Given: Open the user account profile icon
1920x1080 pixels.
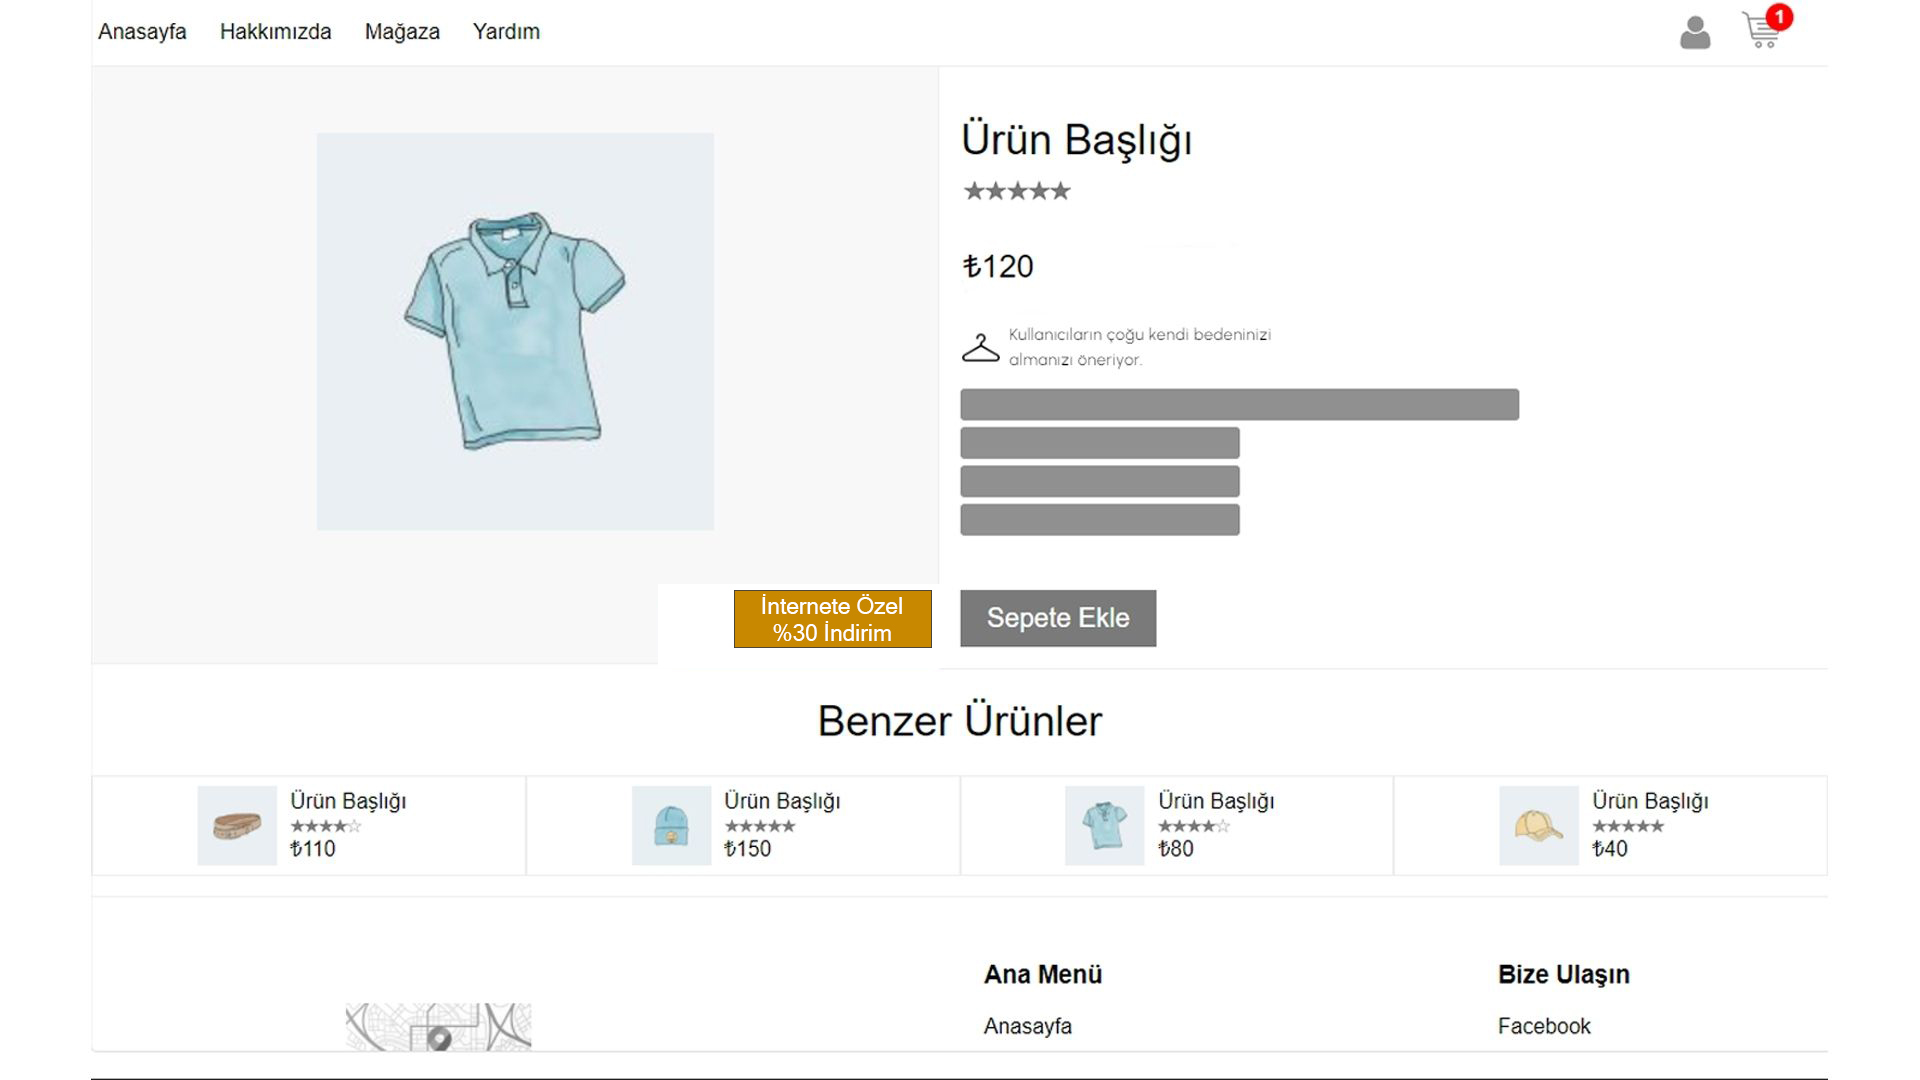Looking at the screenshot, I should click(x=1694, y=32).
